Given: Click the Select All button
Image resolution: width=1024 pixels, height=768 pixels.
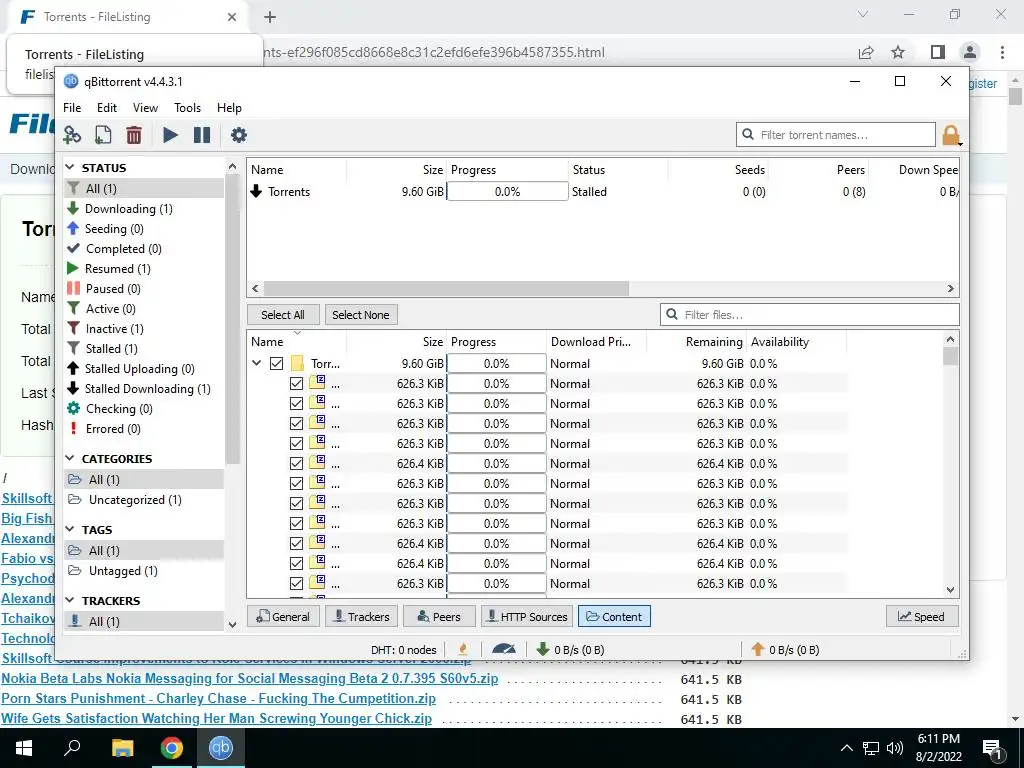Looking at the screenshot, I should point(283,315).
